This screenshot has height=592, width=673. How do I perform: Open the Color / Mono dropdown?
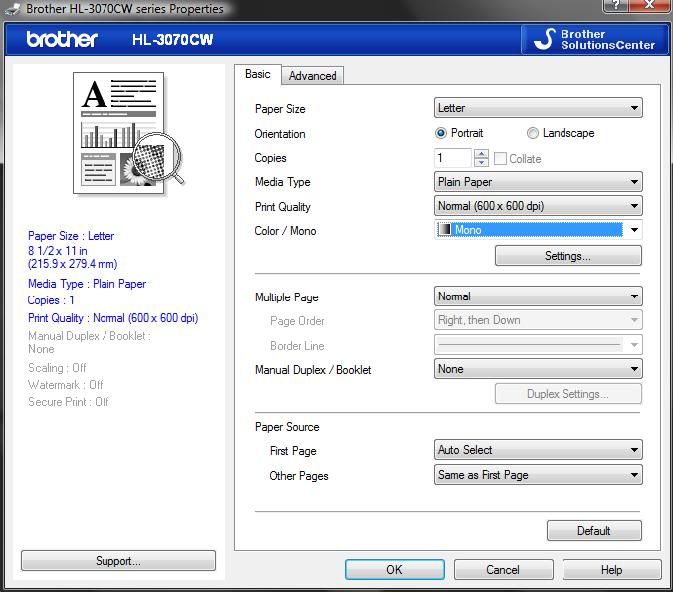(x=538, y=230)
